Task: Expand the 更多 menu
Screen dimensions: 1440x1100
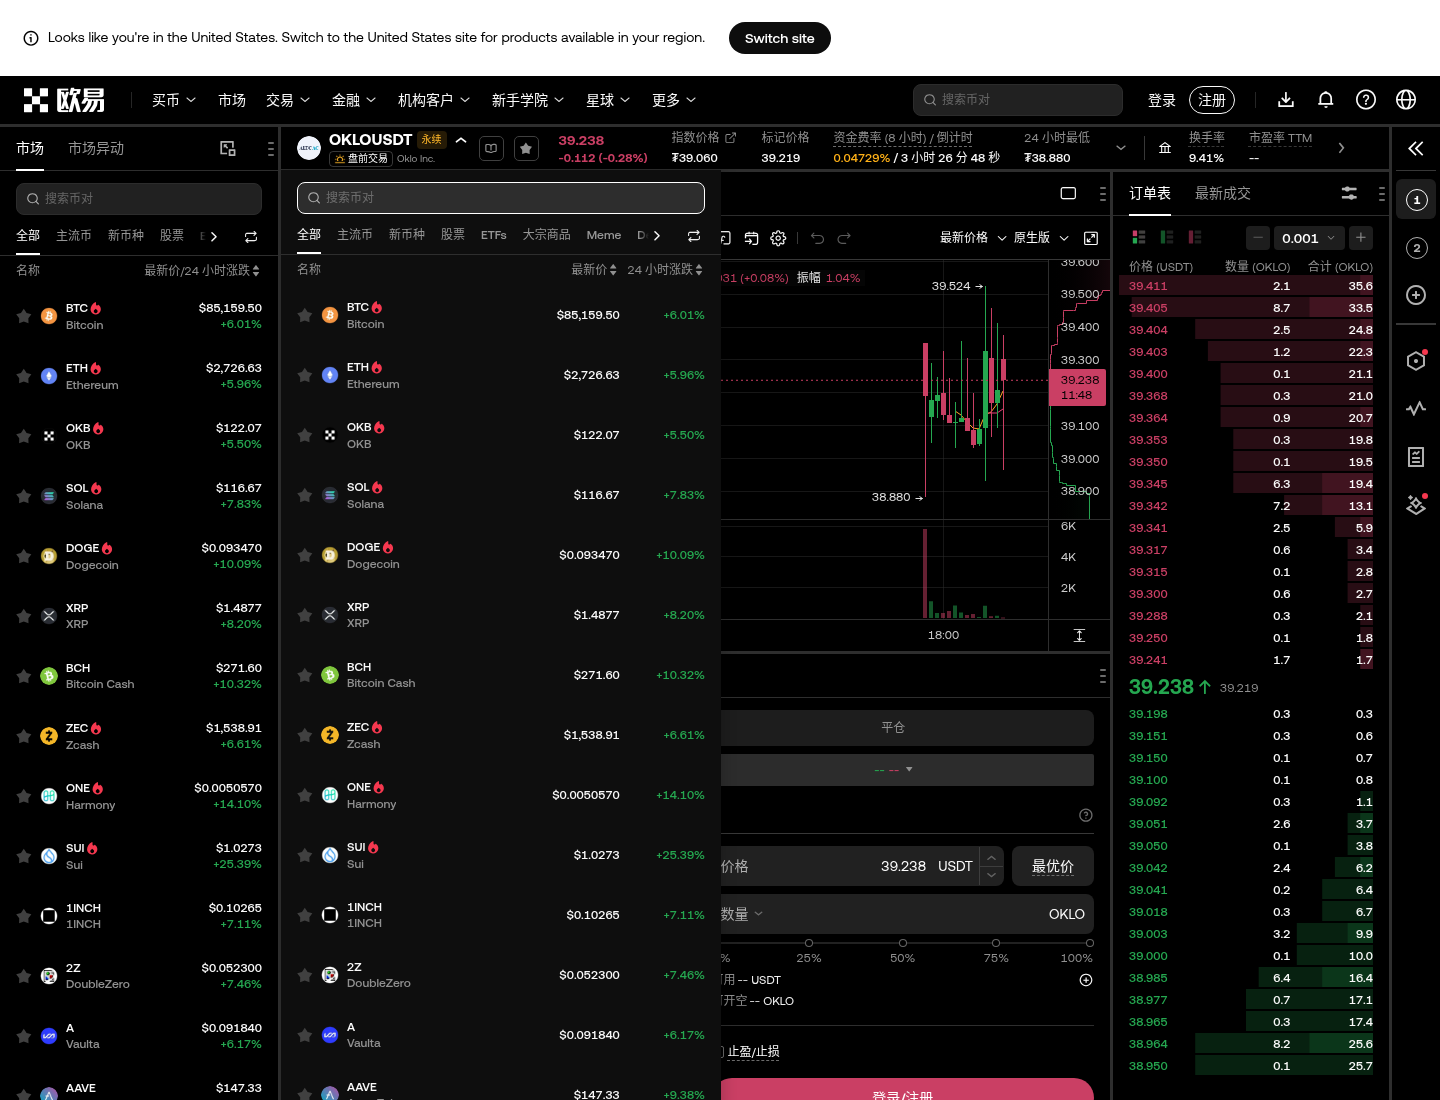Action: (674, 100)
